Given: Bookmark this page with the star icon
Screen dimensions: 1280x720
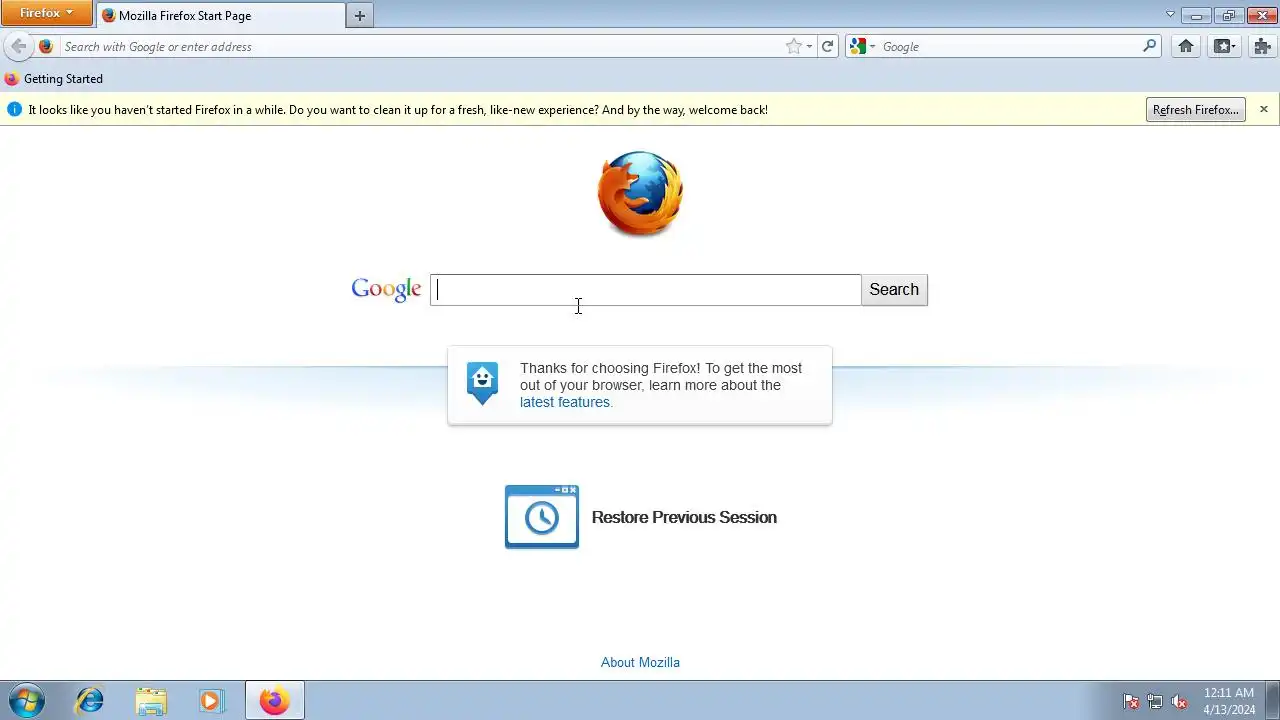Looking at the screenshot, I should coord(793,46).
